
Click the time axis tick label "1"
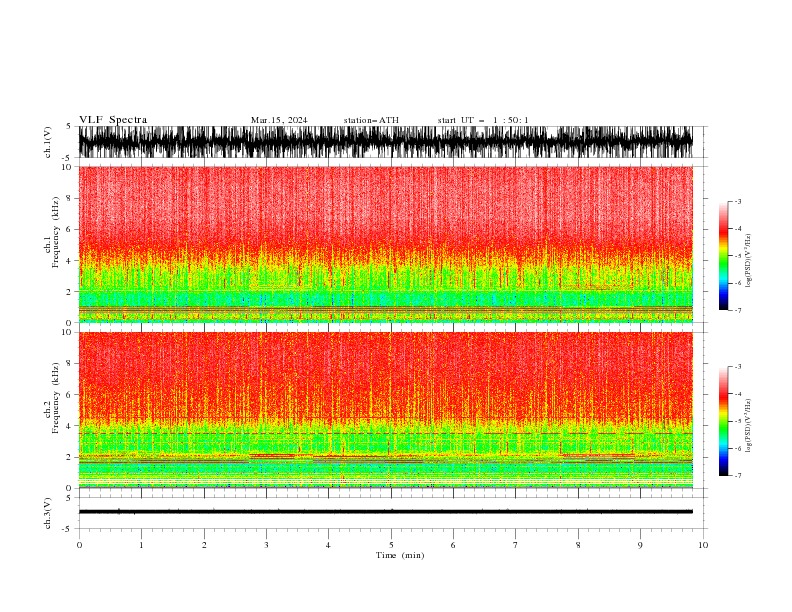(x=141, y=545)
